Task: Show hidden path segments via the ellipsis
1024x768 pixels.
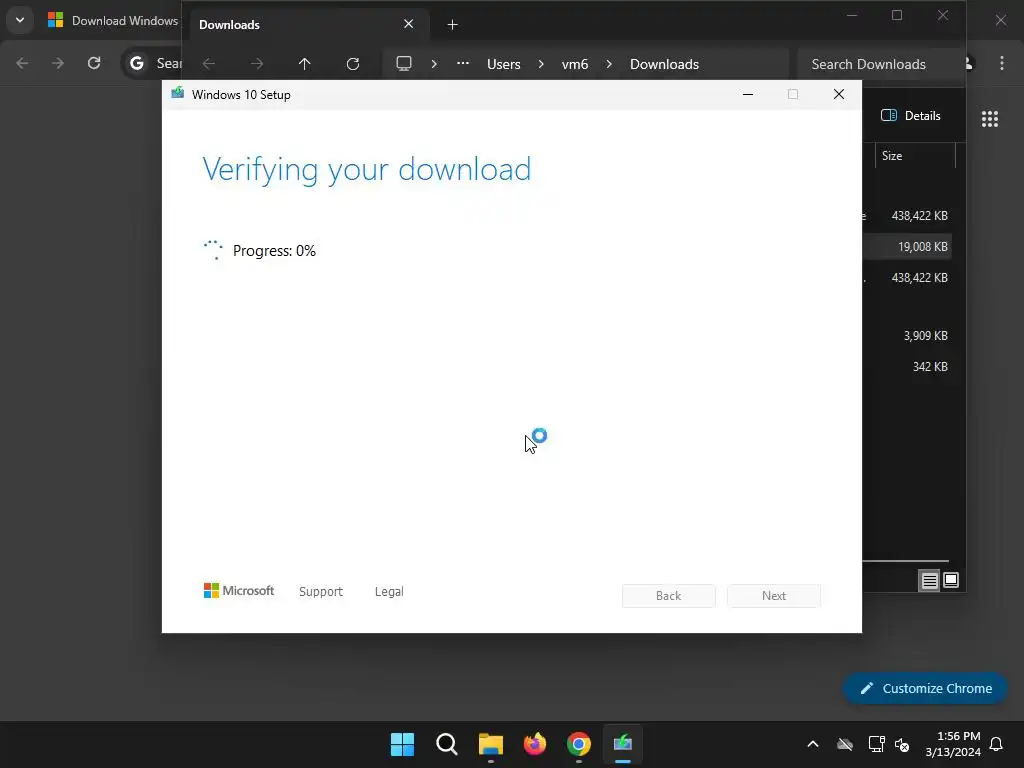Action: (x=463, y=63)
